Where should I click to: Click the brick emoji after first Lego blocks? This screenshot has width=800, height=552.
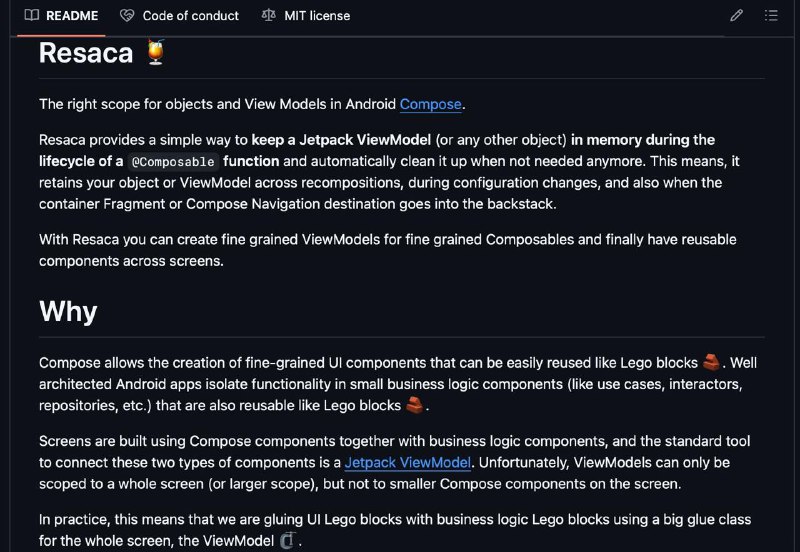[x=711, y=362]
